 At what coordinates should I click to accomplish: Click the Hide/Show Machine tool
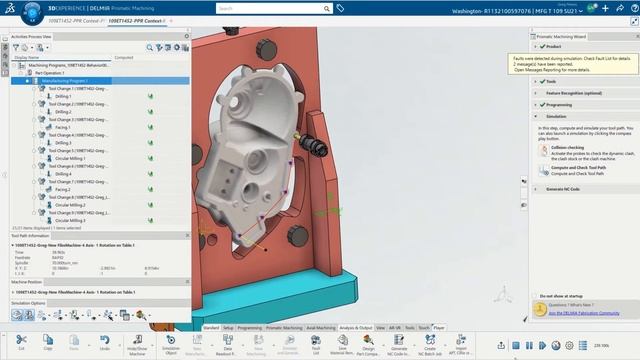(x=137, y=345)
